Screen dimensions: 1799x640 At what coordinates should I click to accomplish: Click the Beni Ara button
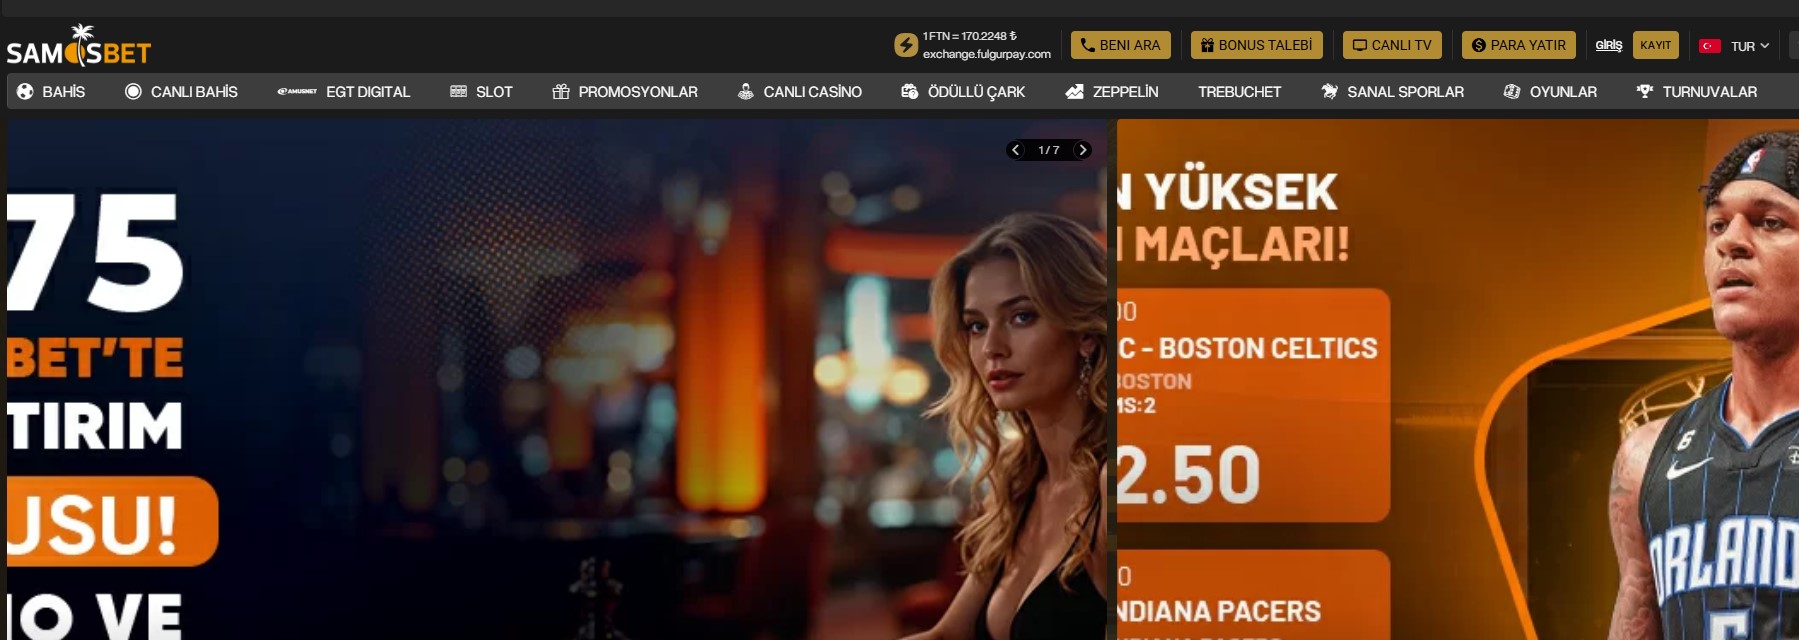click(1121, 45)
